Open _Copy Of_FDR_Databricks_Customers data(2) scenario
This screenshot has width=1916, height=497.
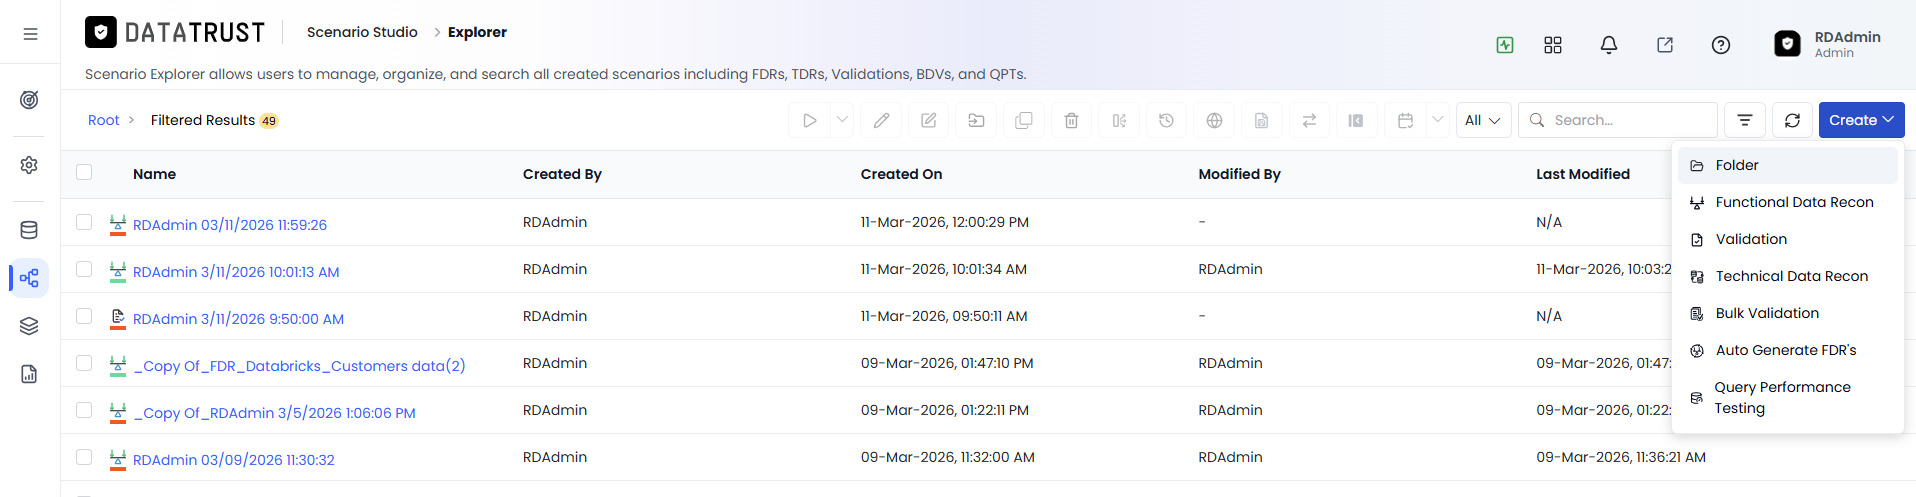coord(299,366)
